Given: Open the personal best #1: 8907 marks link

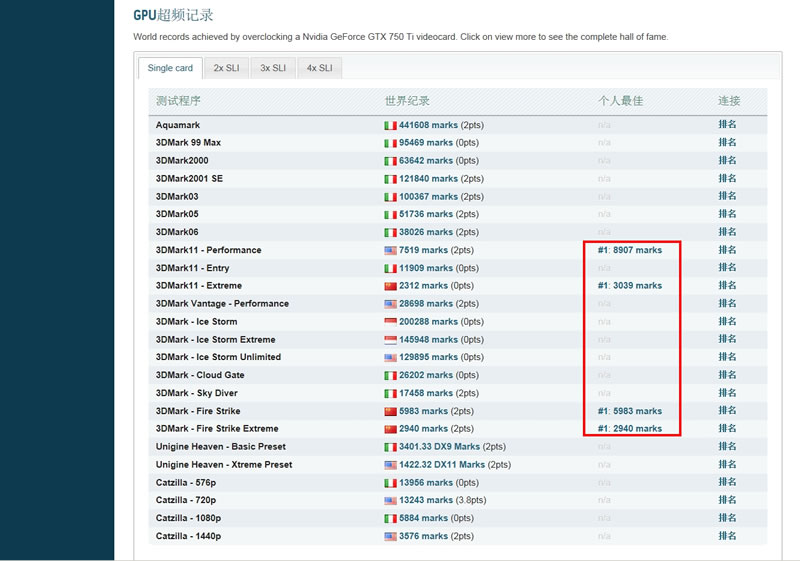Looking at the screenshot, I should [x=629, y=250].
